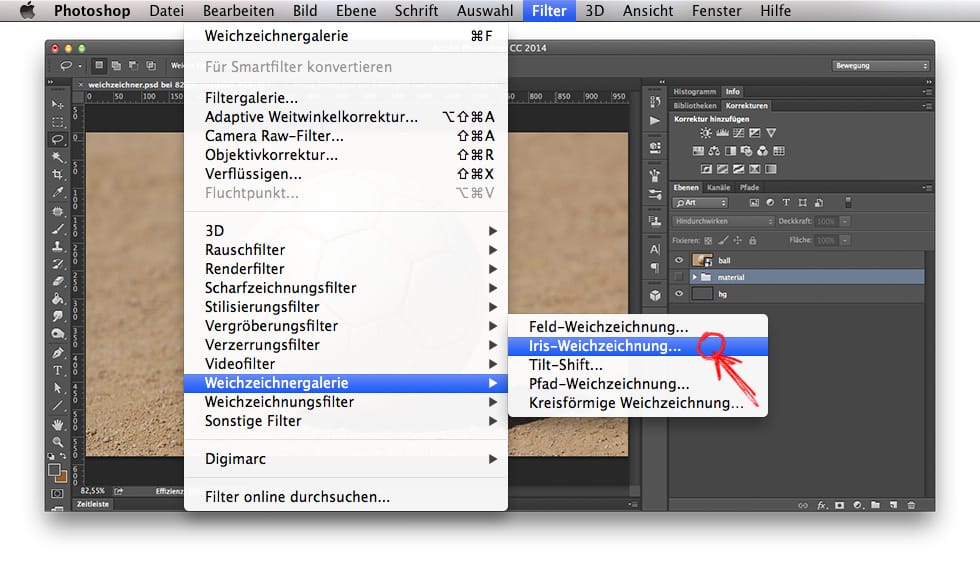Click the ball layer thumbnail
This screenshot has width=980, height=585.
702,260
